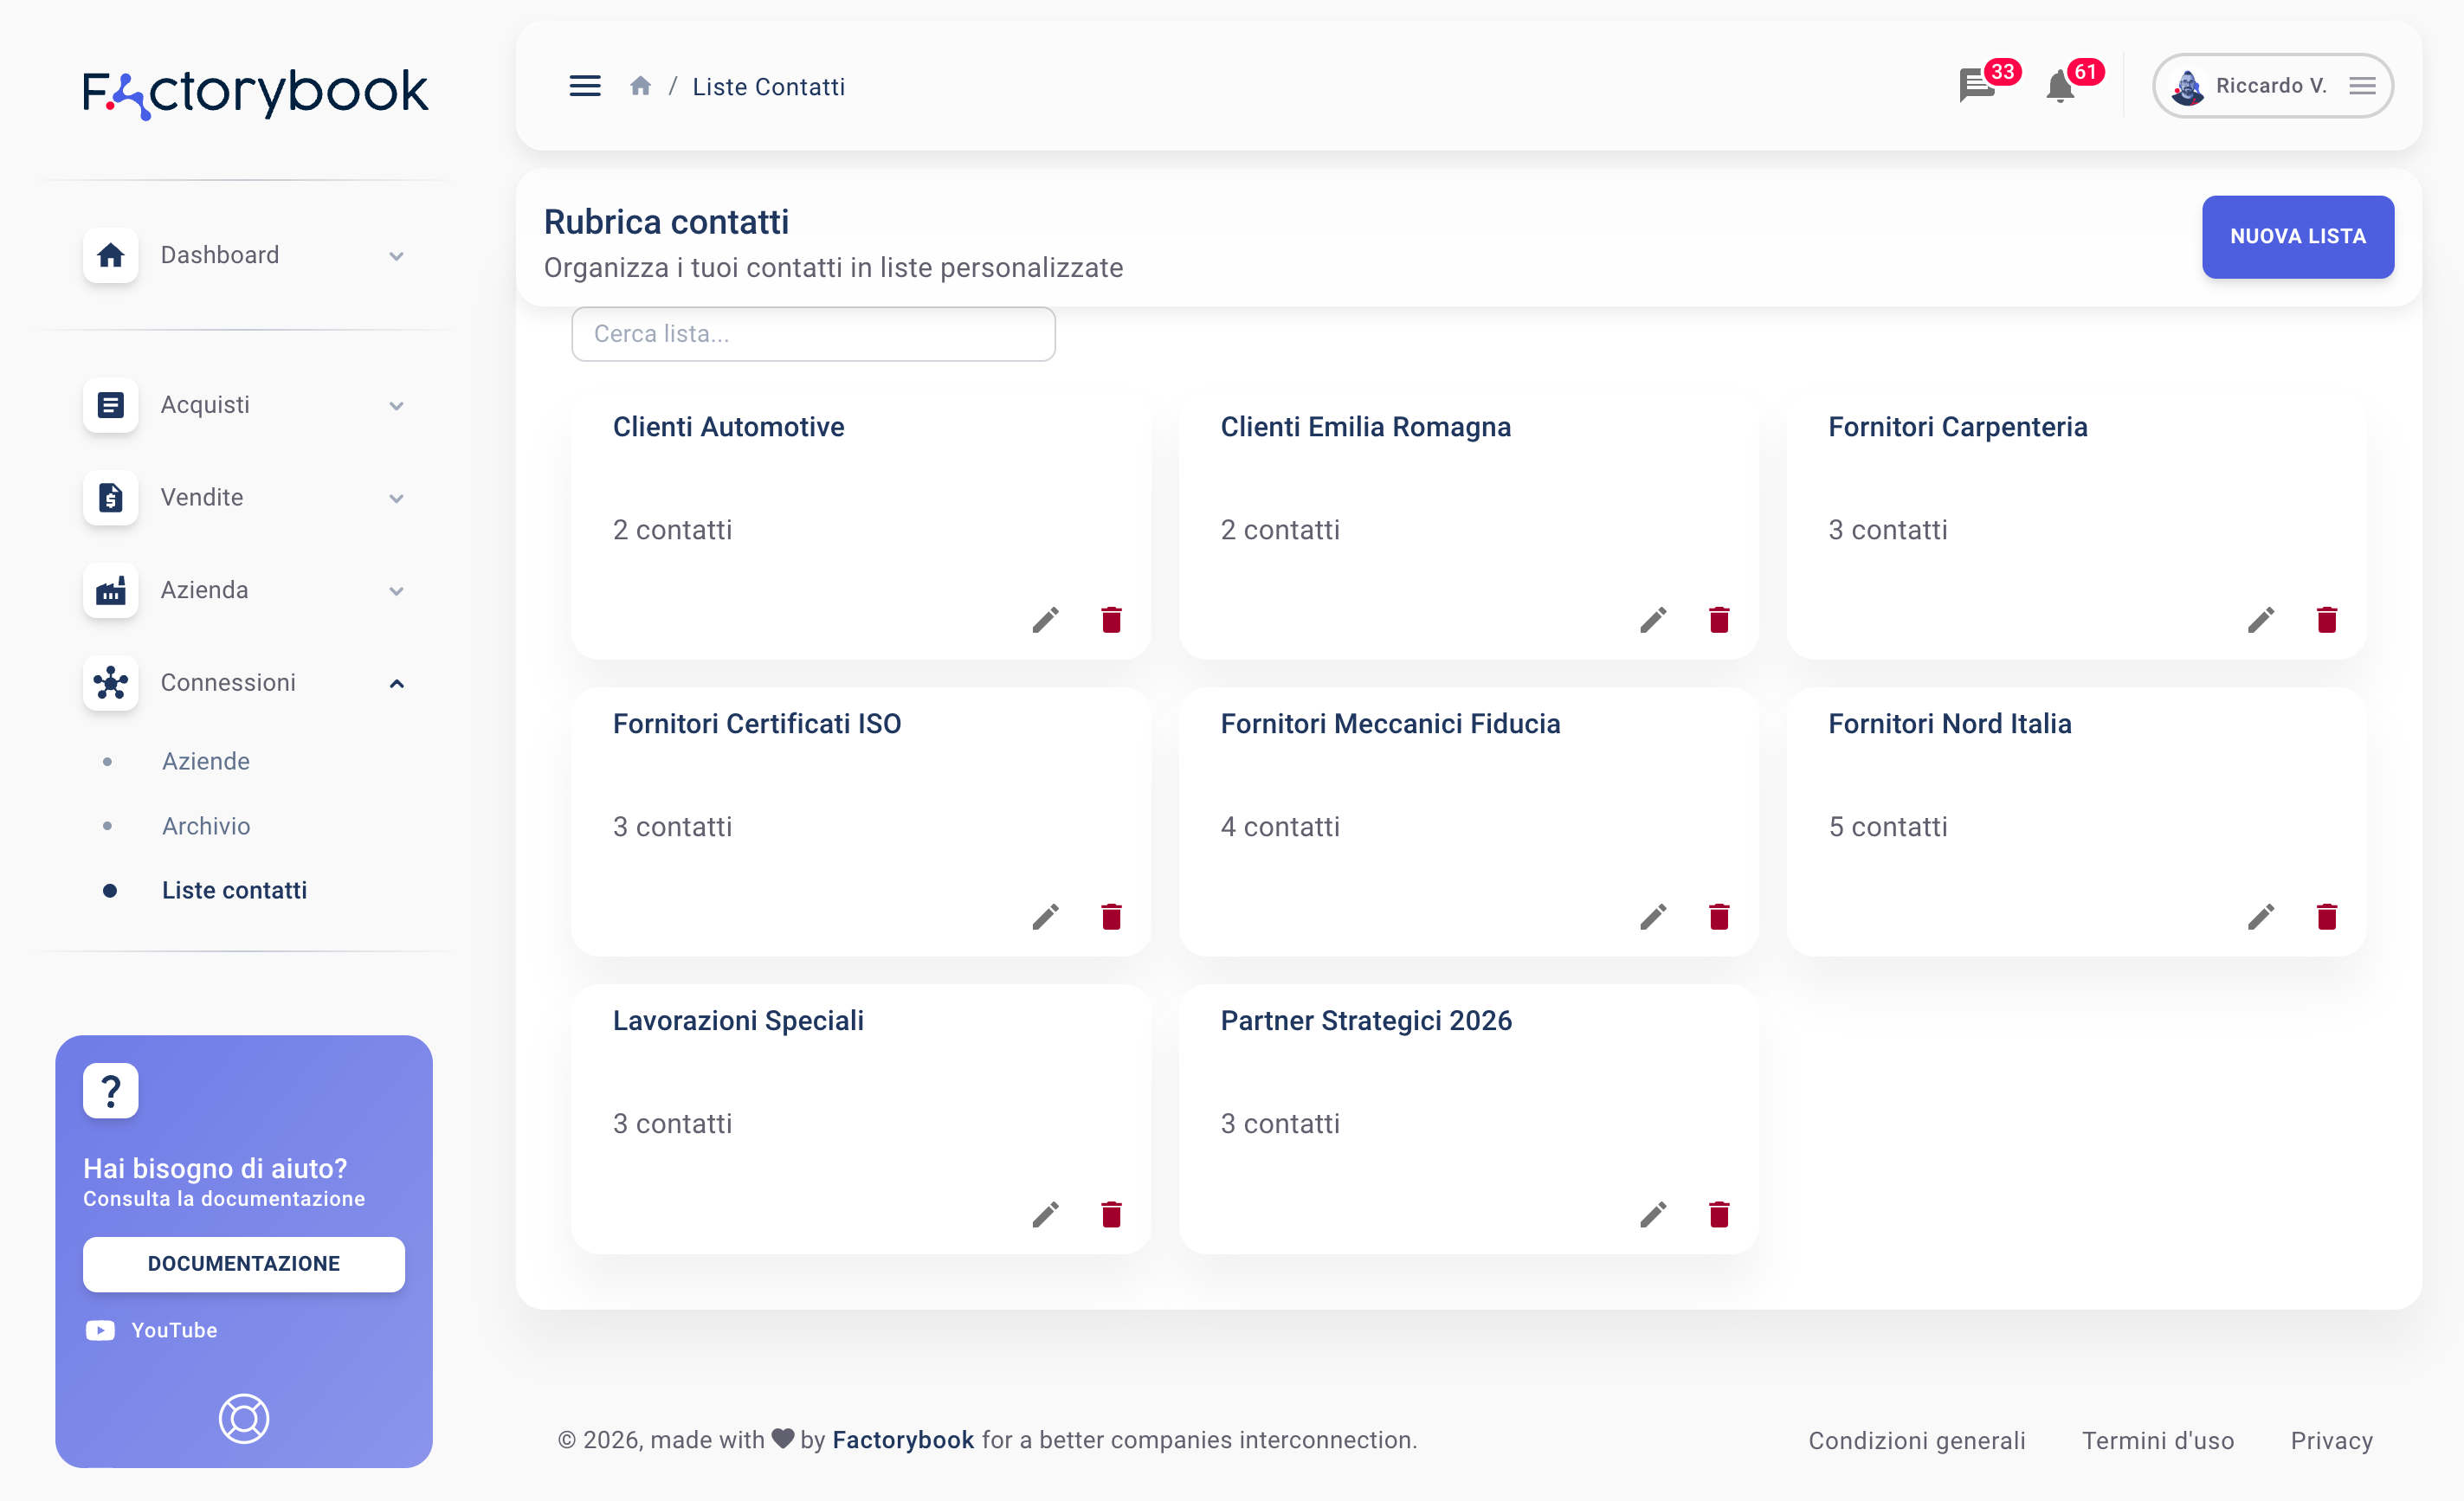Click the home breadcrumb icon
This screenshot has width=2464, height=1501.
tap(640, 87)
